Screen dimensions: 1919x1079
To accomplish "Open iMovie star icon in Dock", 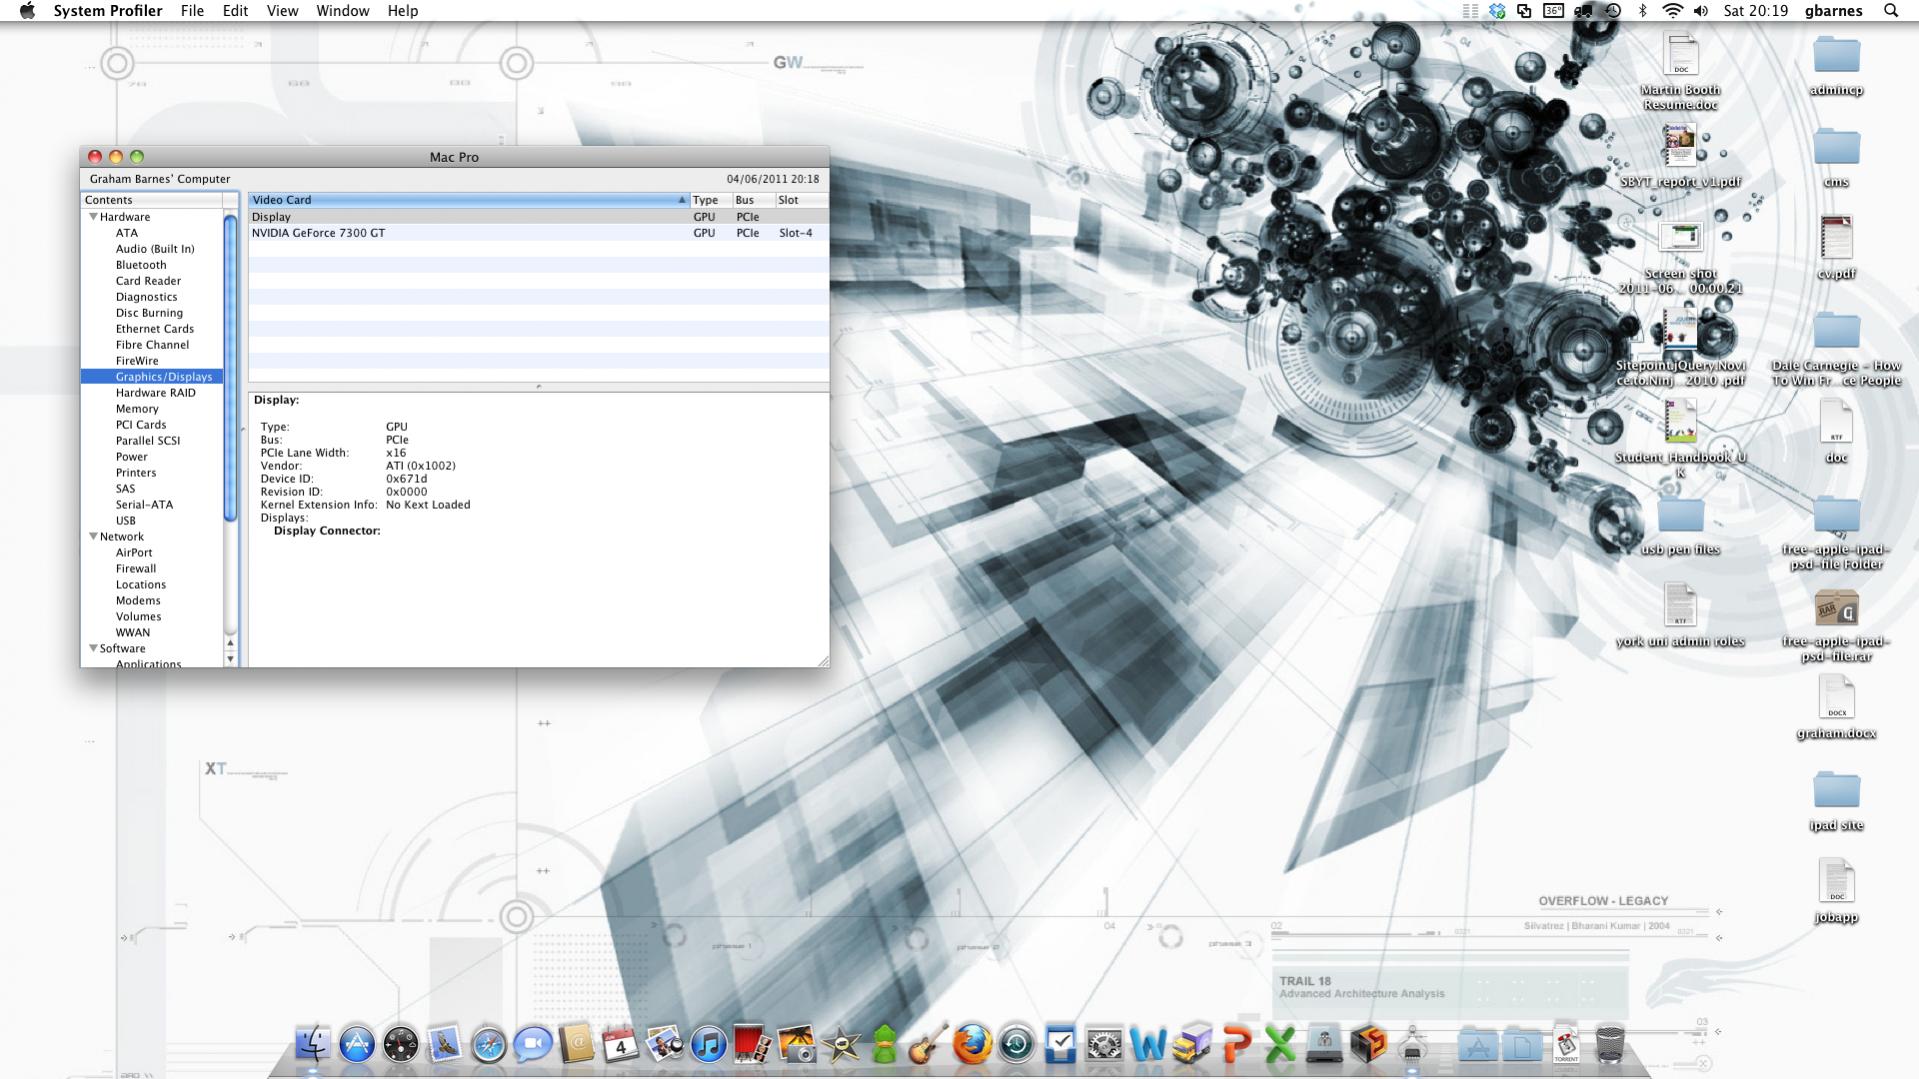I will pos(841,1044).
